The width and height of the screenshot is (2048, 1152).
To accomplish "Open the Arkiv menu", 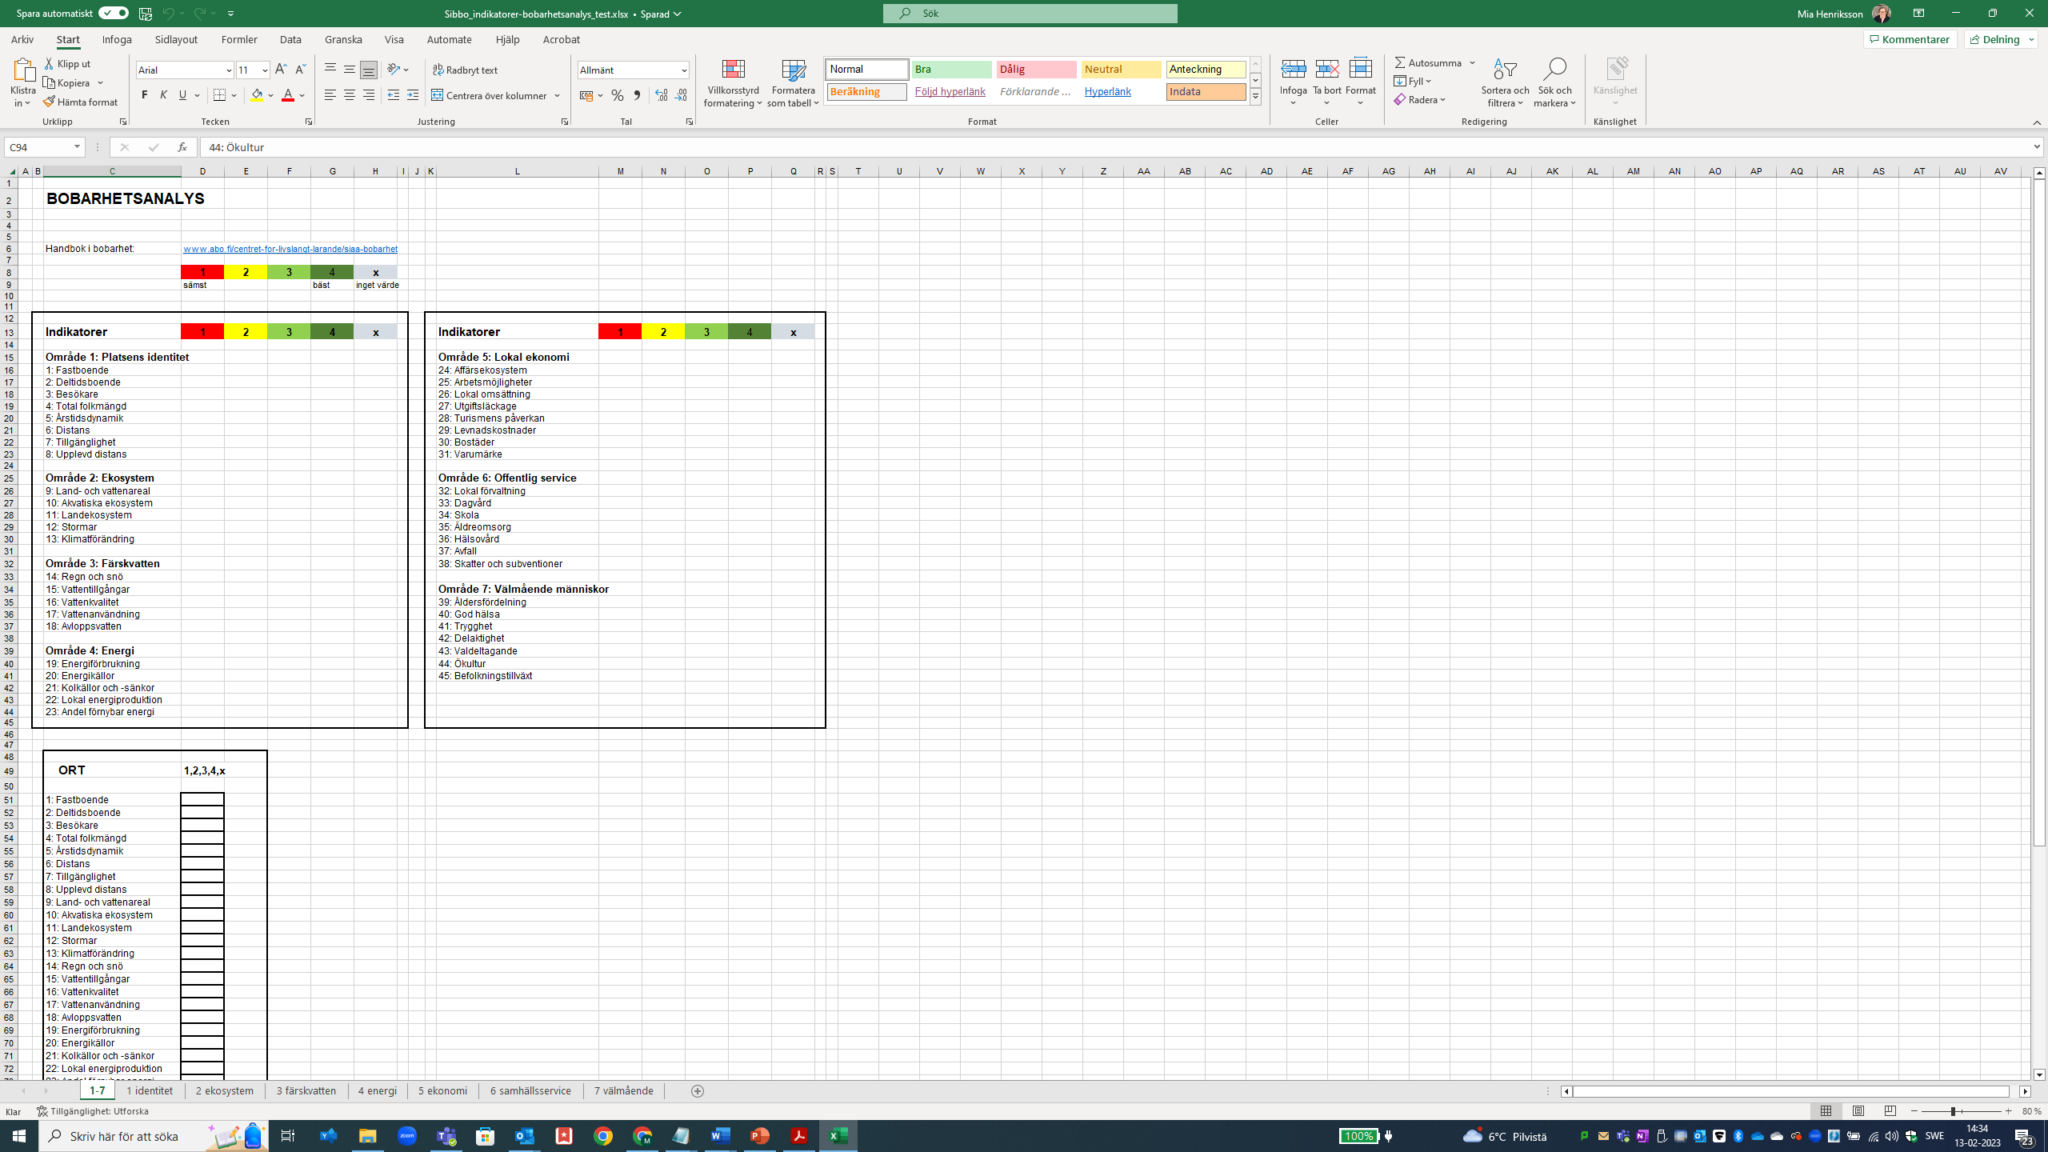I will [x=22, y=40].
